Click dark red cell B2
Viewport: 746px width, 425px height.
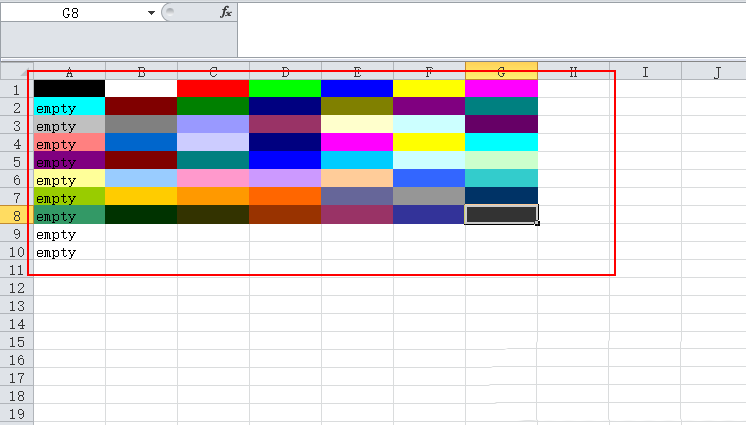pyautogui.click(x=141, y=107)
